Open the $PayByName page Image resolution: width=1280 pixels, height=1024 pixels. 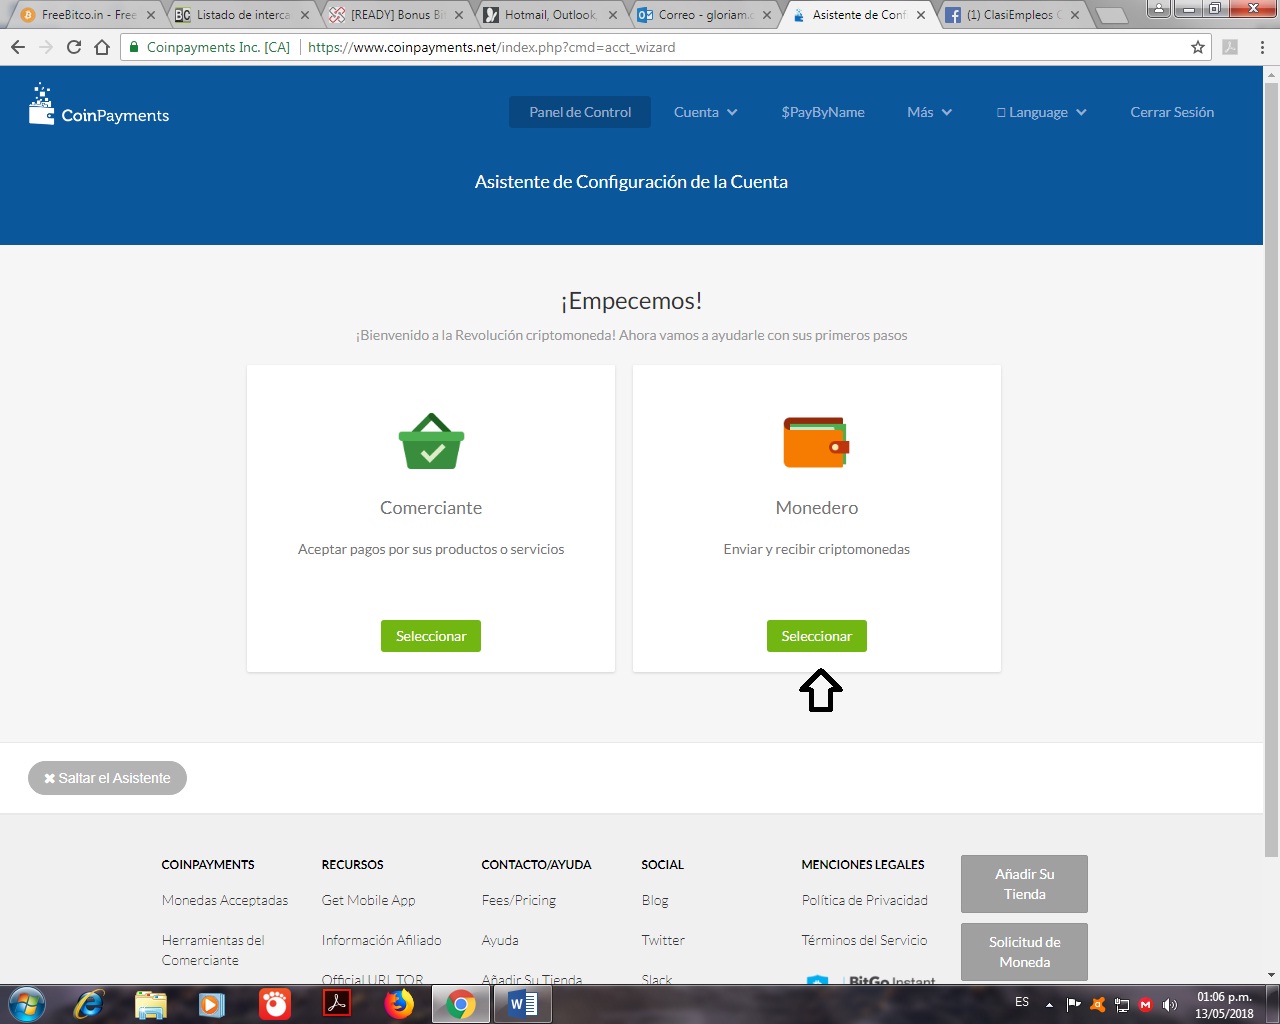(x=823, y=112)
